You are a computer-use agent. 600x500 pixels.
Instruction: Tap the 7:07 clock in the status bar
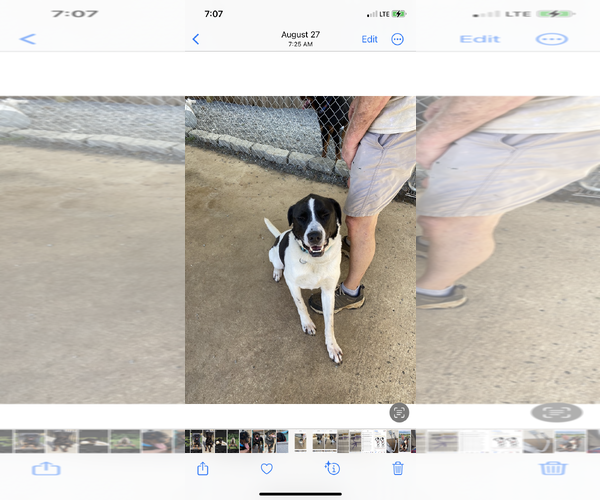click(214, 14)
